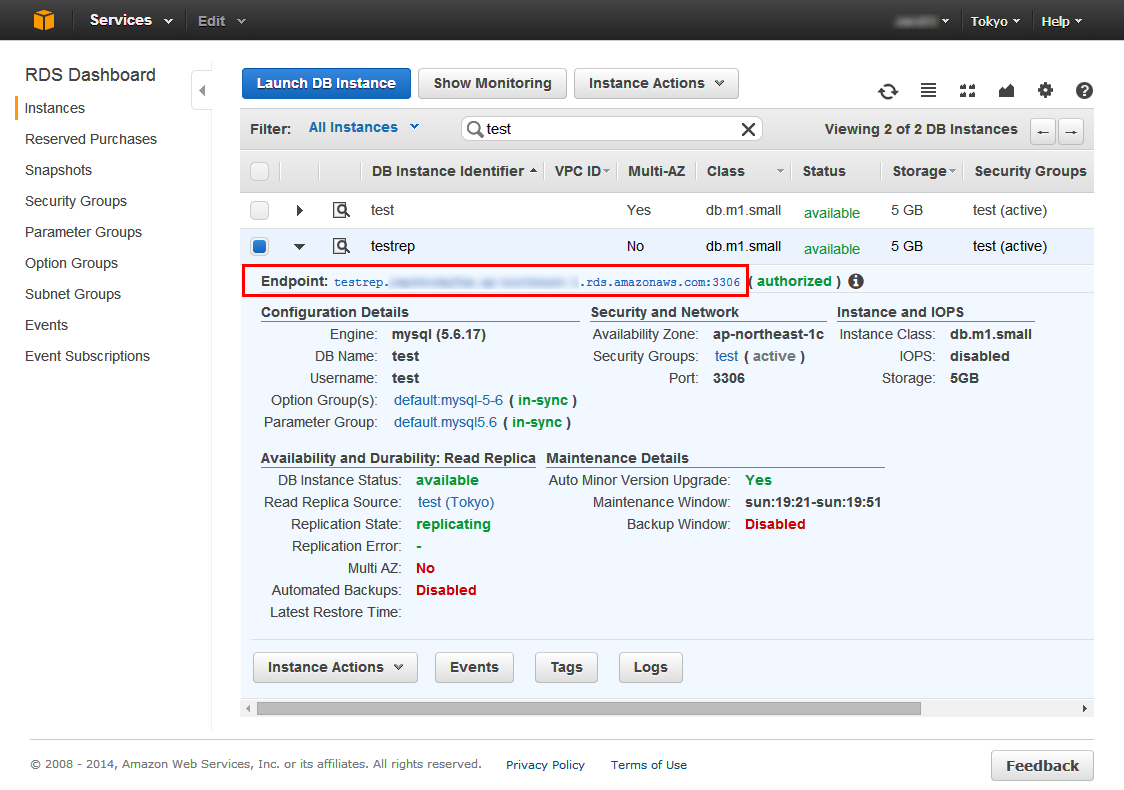Switch to the grid view icon
This screenshot has height=790, width=1124.
click(968, 90)
